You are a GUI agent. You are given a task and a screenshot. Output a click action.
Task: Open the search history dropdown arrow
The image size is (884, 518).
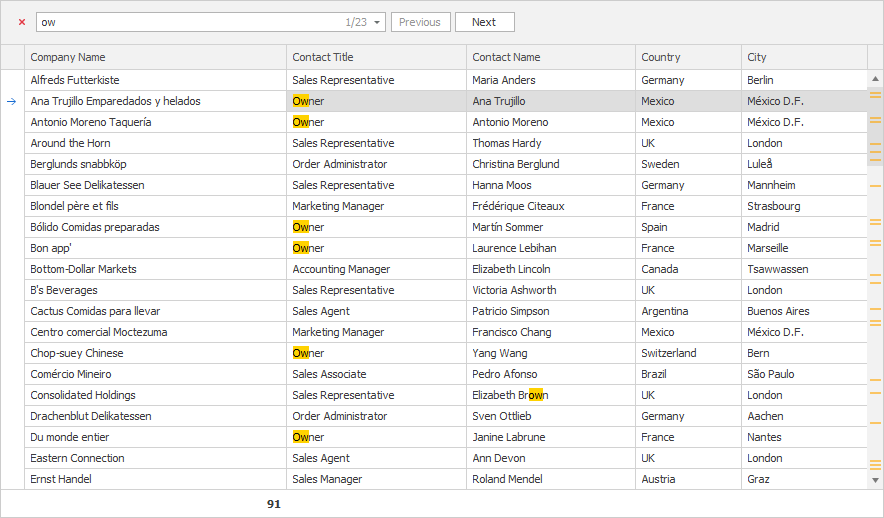(x=377, y=22)
